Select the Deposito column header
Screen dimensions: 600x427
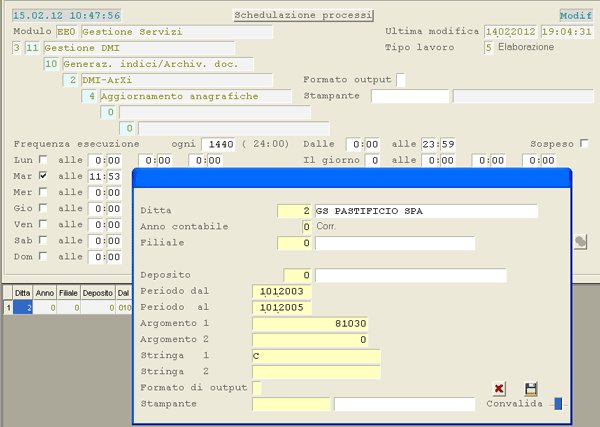(98, 292)
